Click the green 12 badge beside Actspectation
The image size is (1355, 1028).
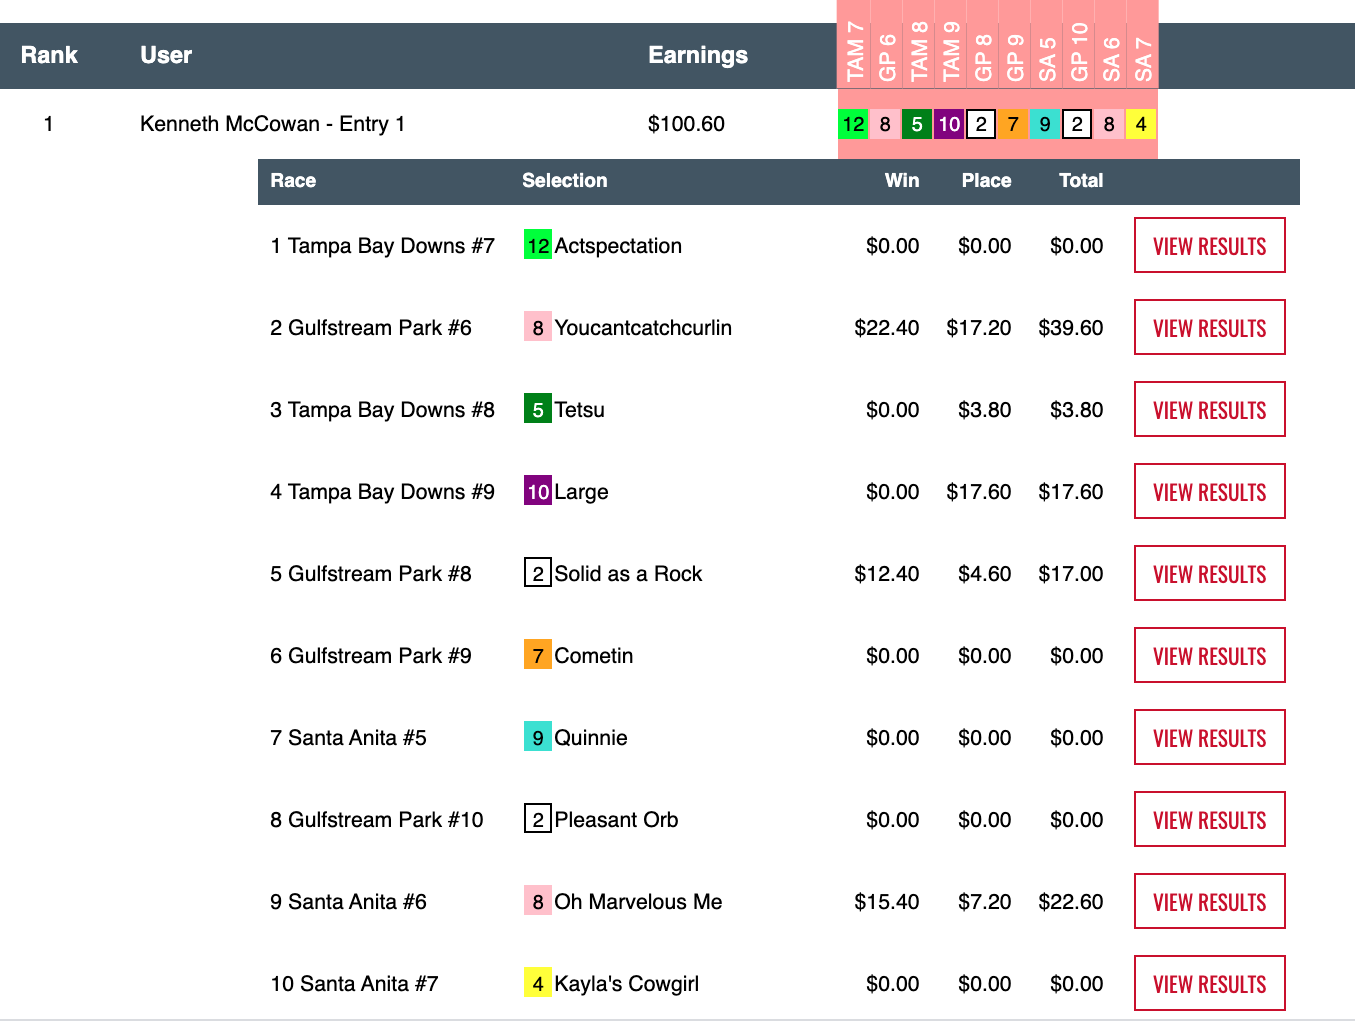pos(537,246)
